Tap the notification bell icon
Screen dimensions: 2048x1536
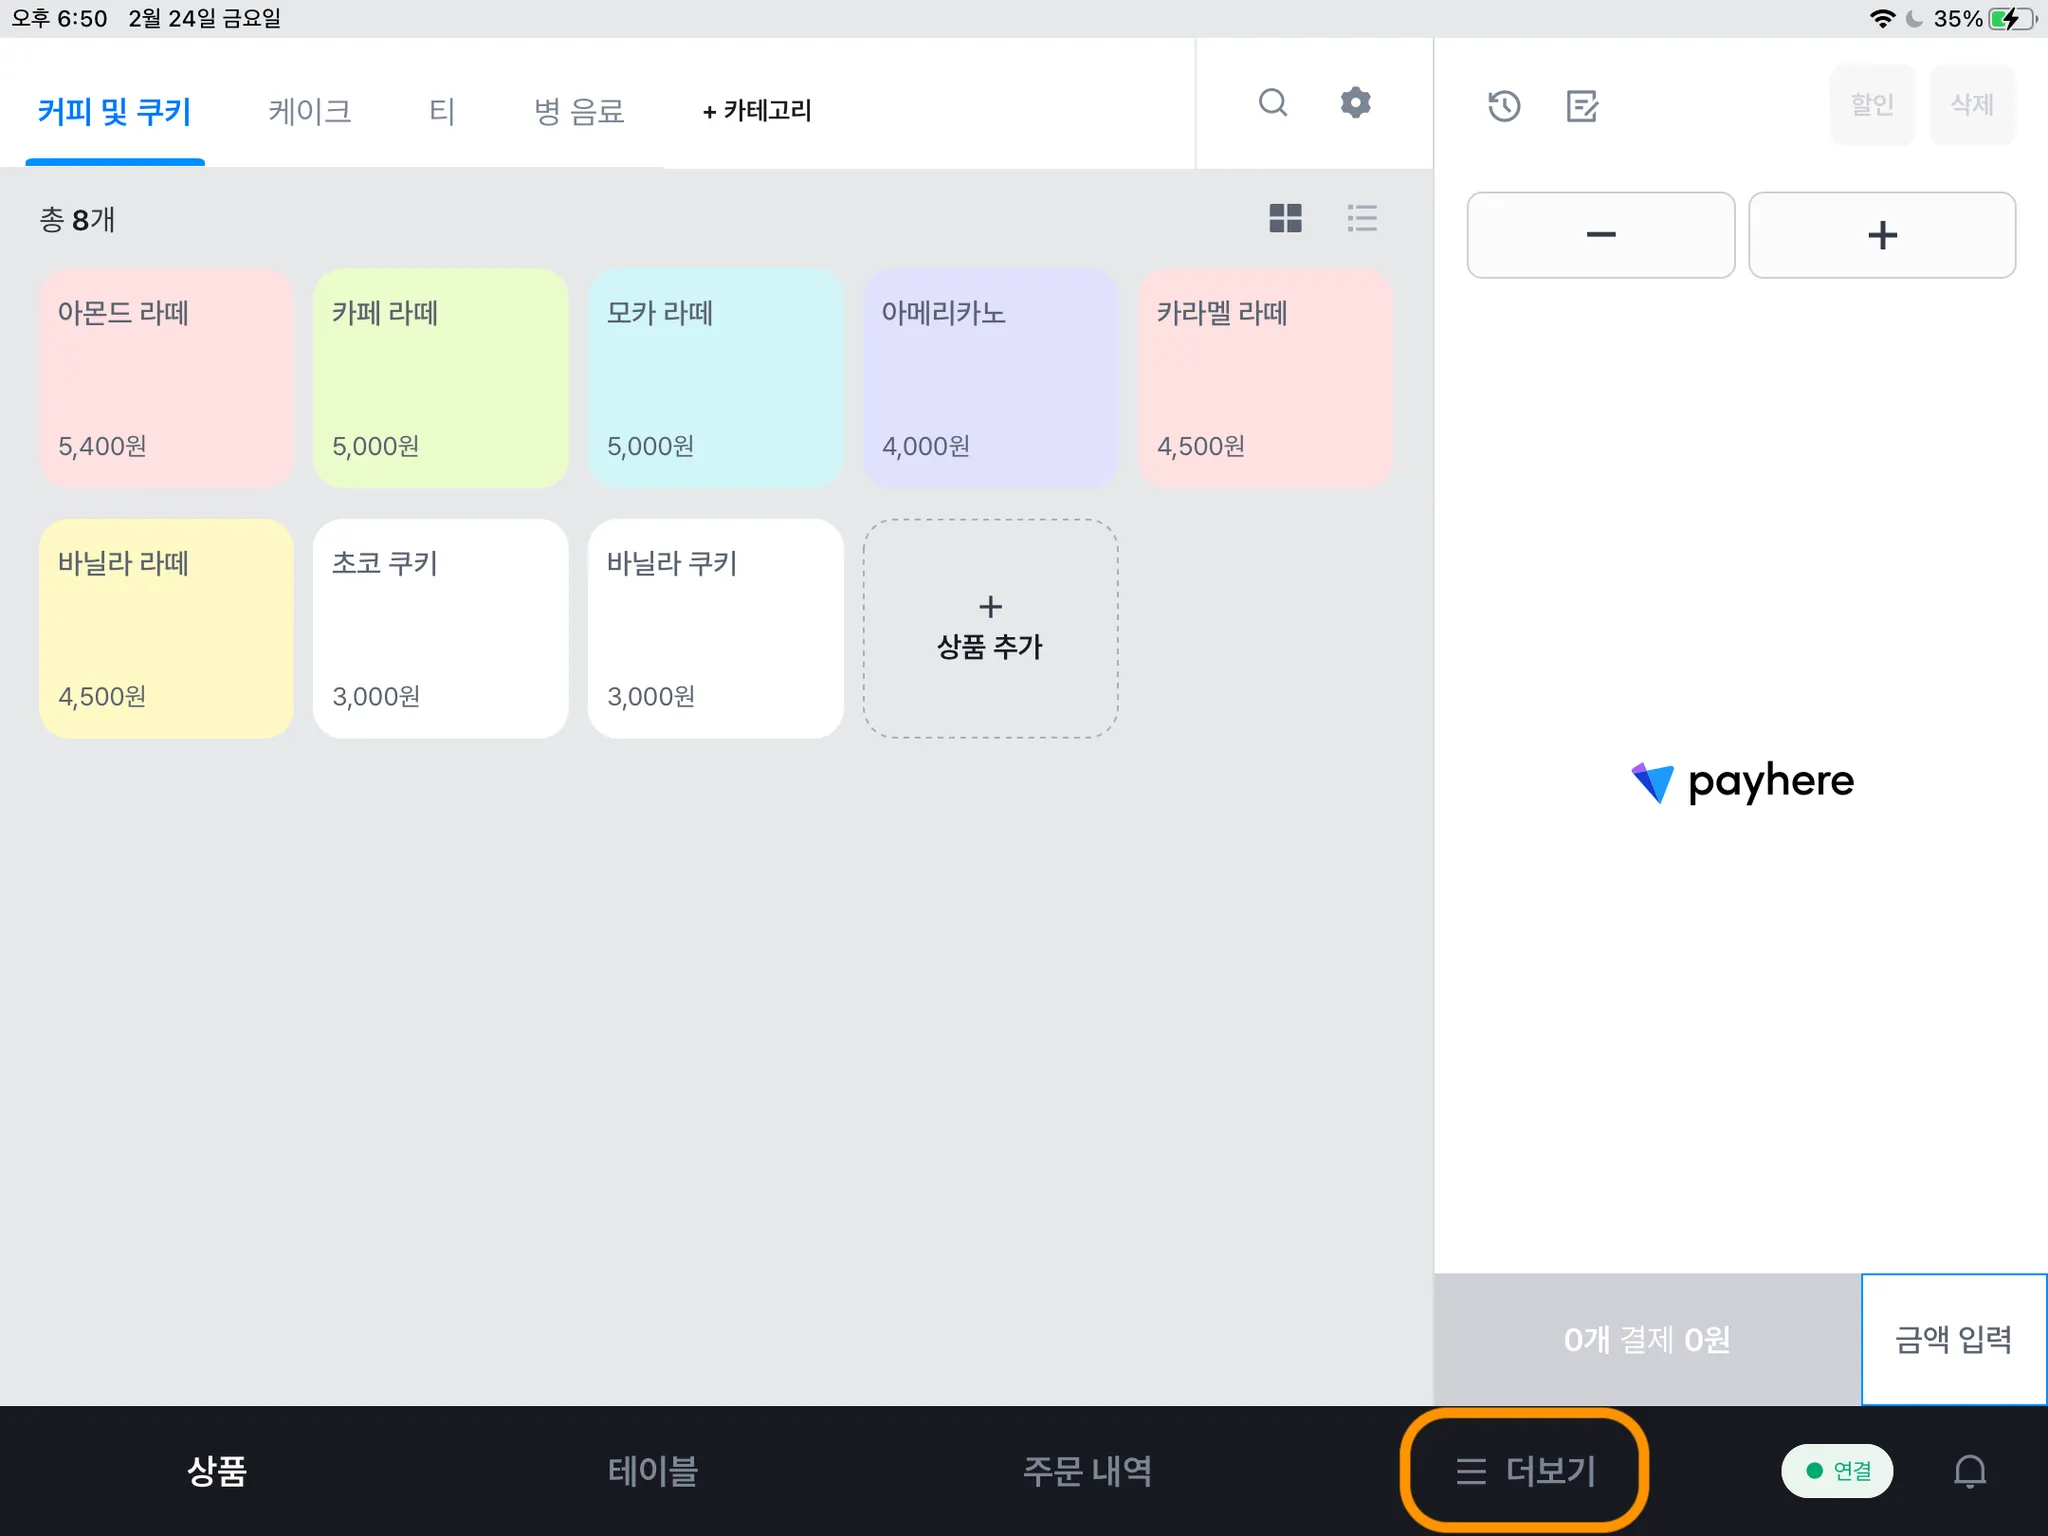[x=1969, y=1471]
